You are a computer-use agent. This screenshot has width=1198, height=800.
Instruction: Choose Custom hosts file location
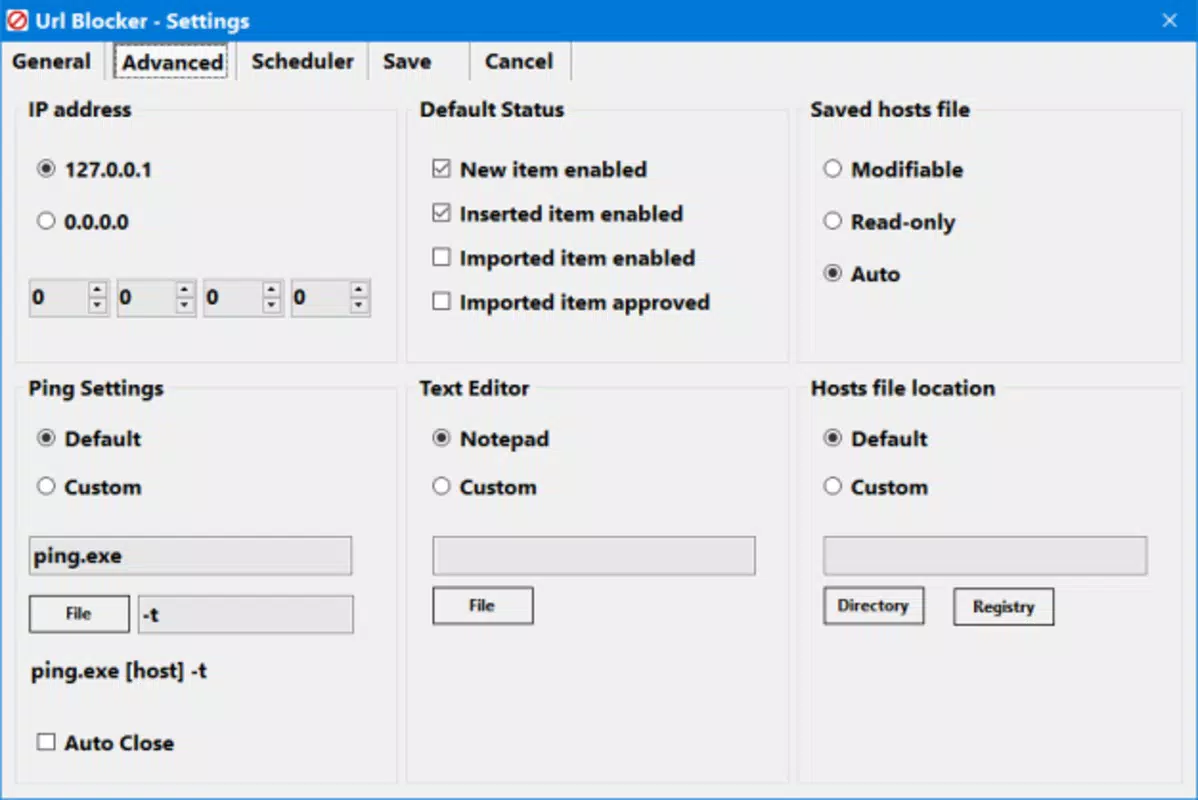point(876,487)
